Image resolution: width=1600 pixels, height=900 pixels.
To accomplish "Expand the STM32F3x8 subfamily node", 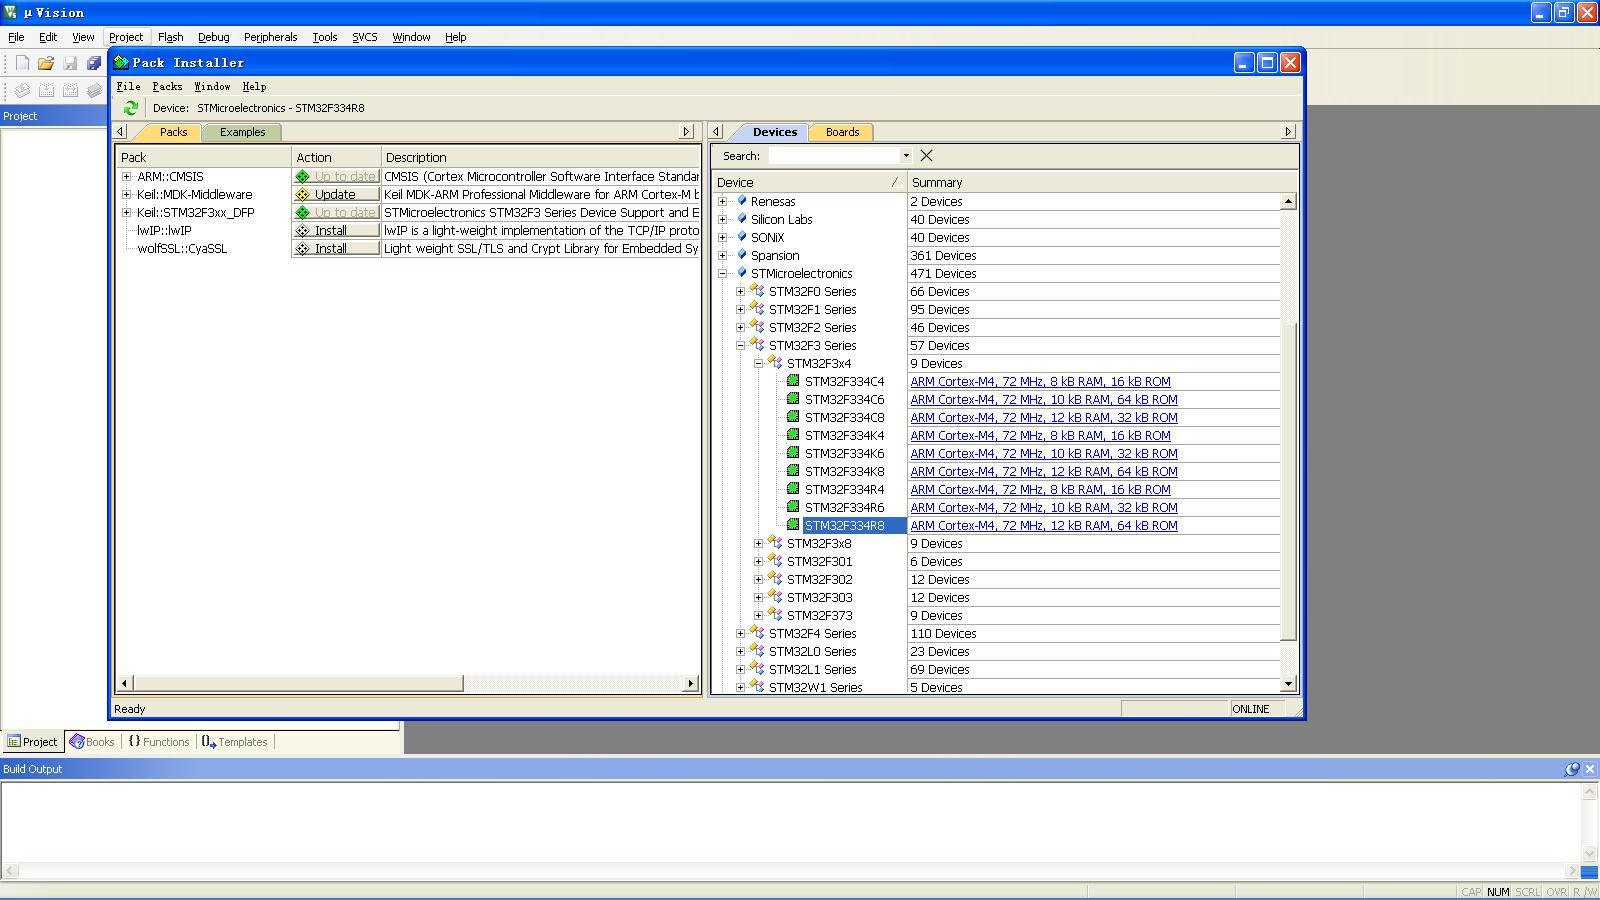I will pyautogui.click(x=759, y=543).
